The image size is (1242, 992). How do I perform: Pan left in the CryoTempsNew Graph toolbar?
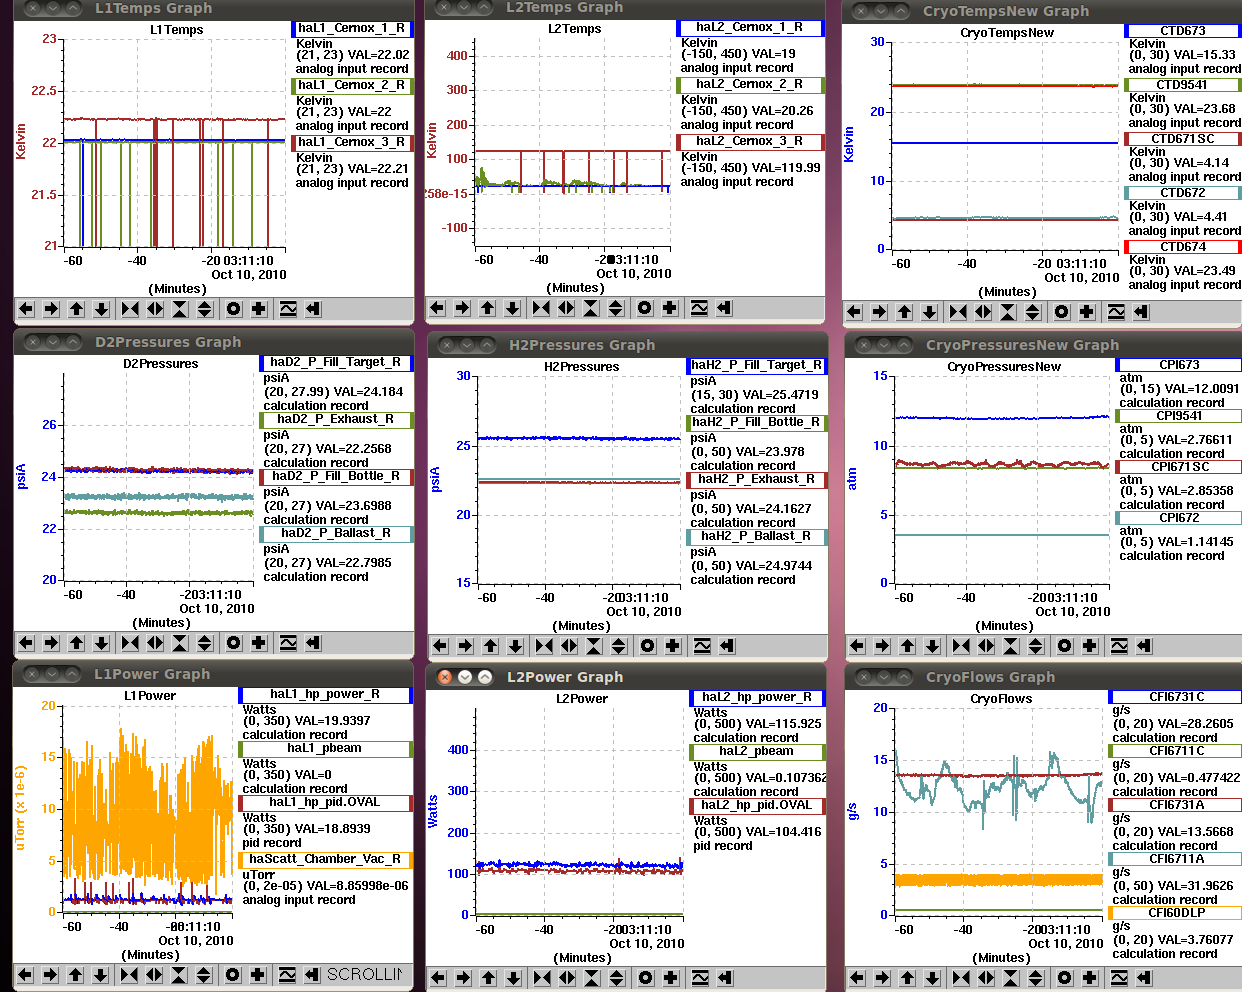(854, 312)
